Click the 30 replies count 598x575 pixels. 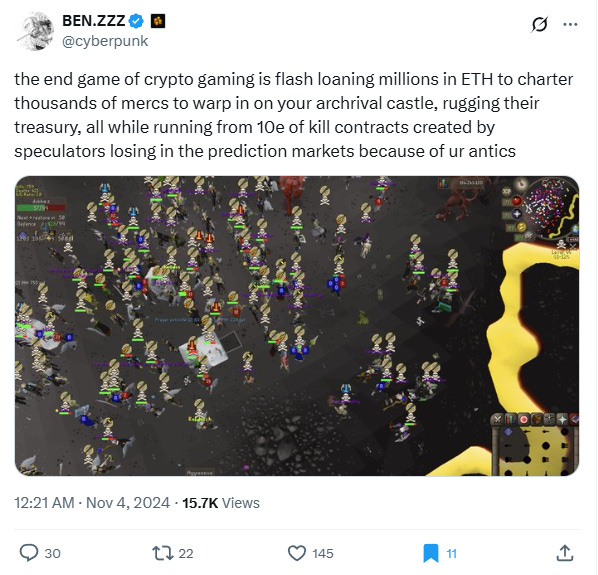coord(53,554)
